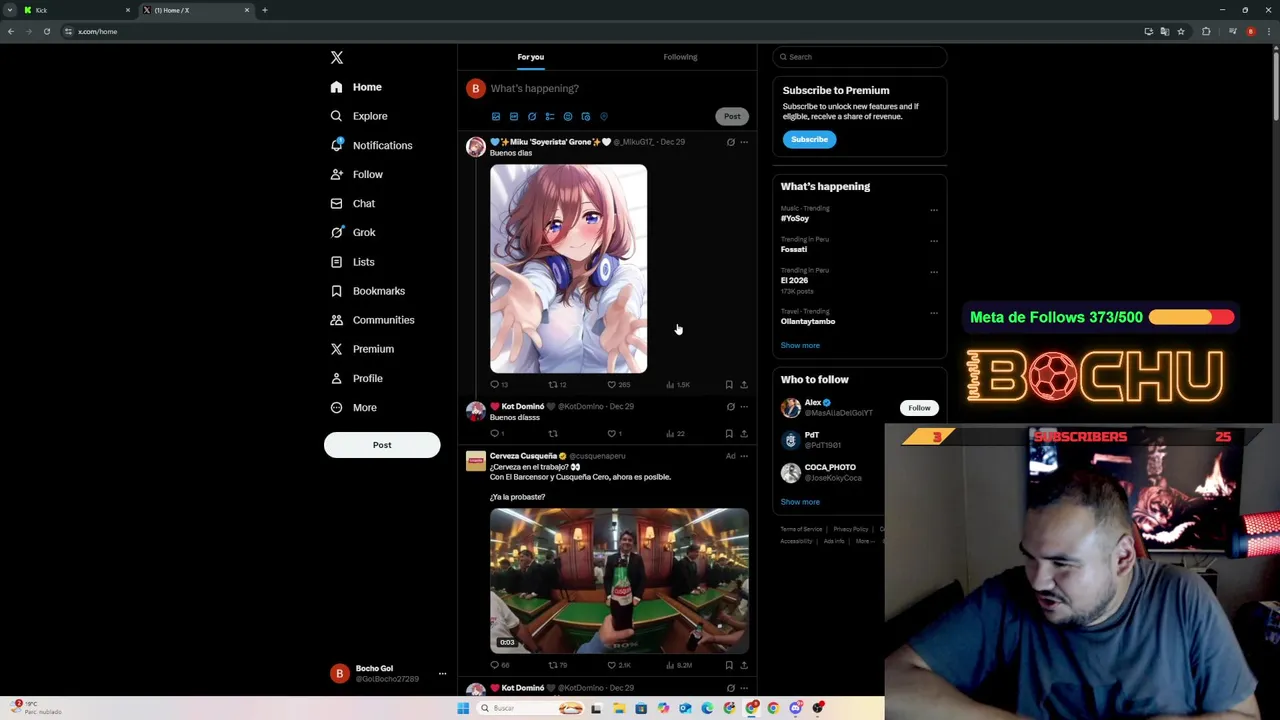Screen dimensions: 1280x720
Task: Open Communities in sidebar
Action: pos(372,320)
